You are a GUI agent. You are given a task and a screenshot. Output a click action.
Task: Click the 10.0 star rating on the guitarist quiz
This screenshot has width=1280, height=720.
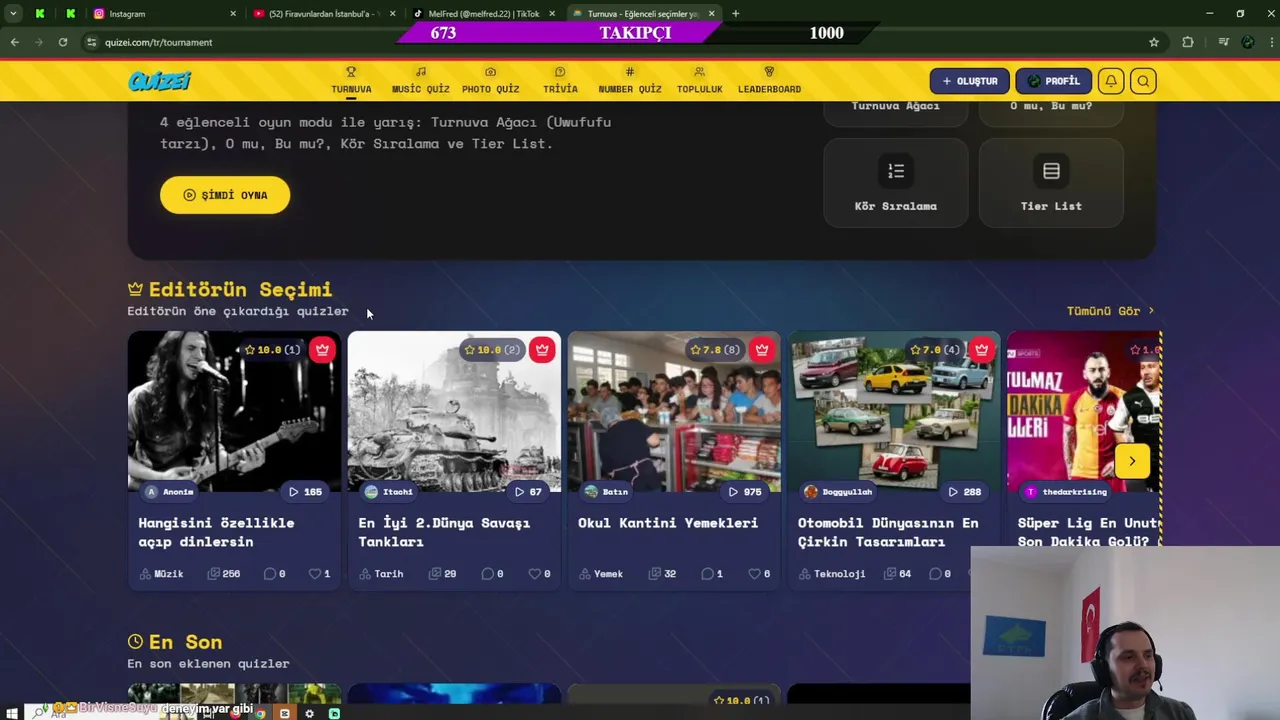pos(271,350)
